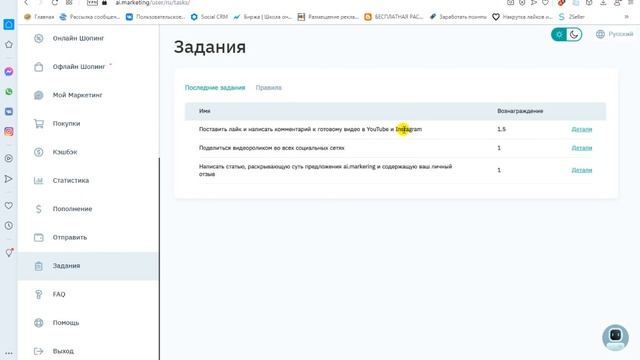
Task: Open Мой Маркетинг icon
Action: click(38, 95)
